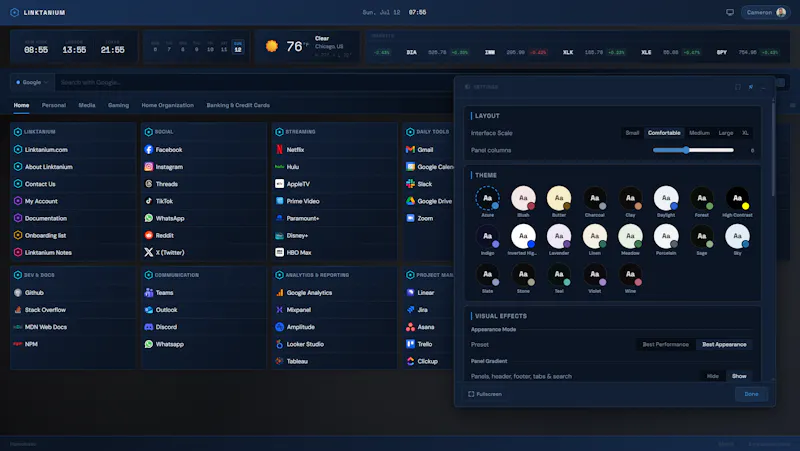The image size is (800, 451).
Task: Open the My Account link
Action: (36, 201)
